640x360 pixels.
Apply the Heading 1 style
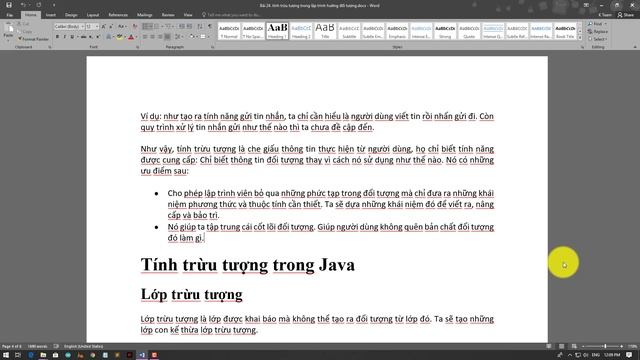277,31
